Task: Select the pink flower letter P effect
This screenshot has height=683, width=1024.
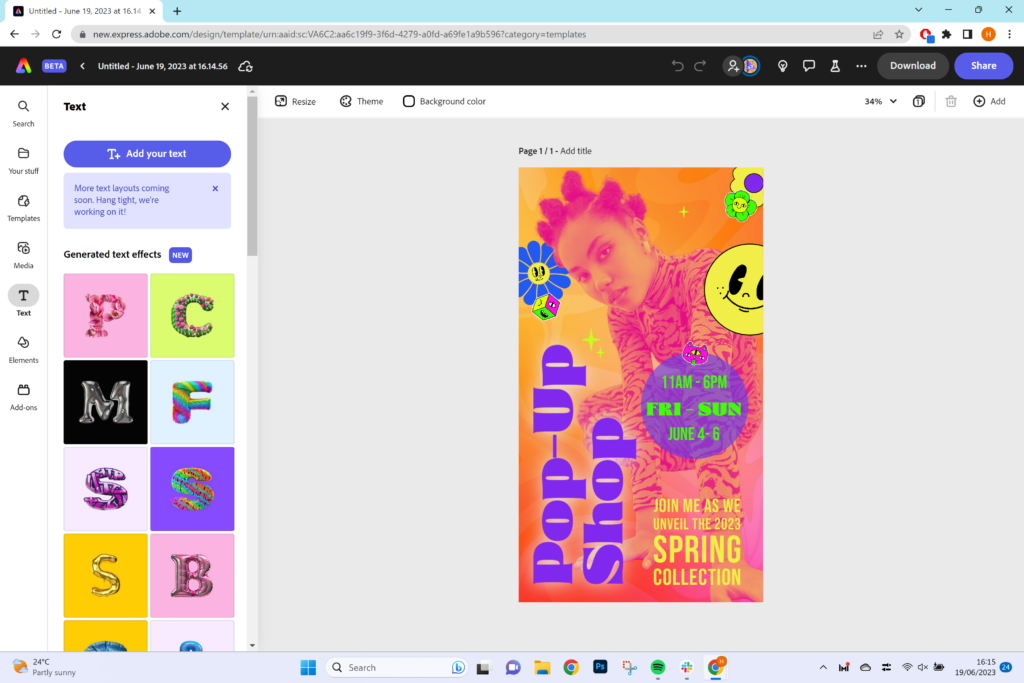Action: tap(106, 315)
